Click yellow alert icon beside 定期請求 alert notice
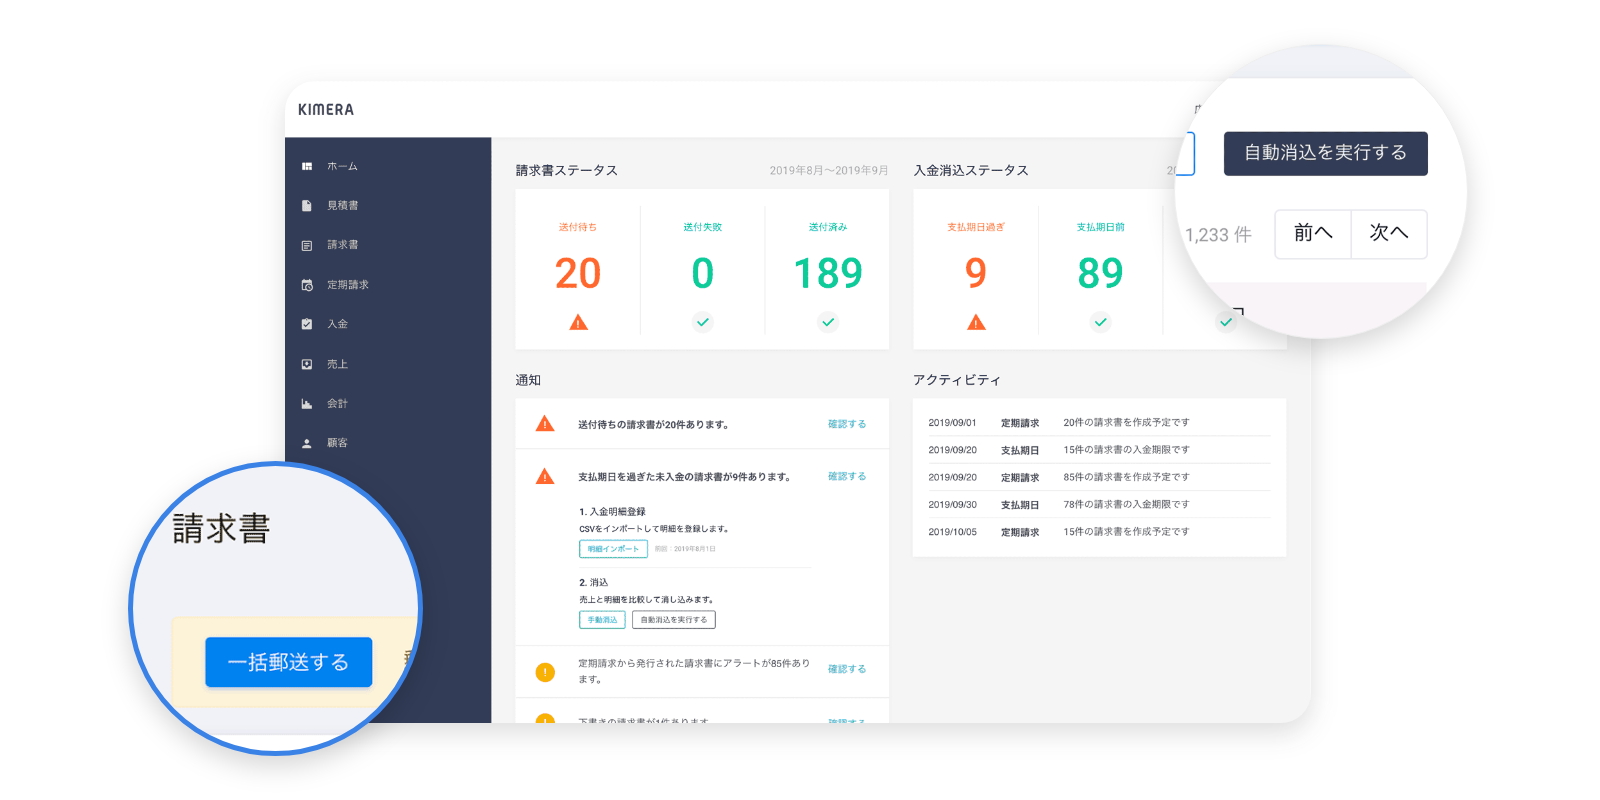This screenshot has width=1600, height=800. (545, 672)
